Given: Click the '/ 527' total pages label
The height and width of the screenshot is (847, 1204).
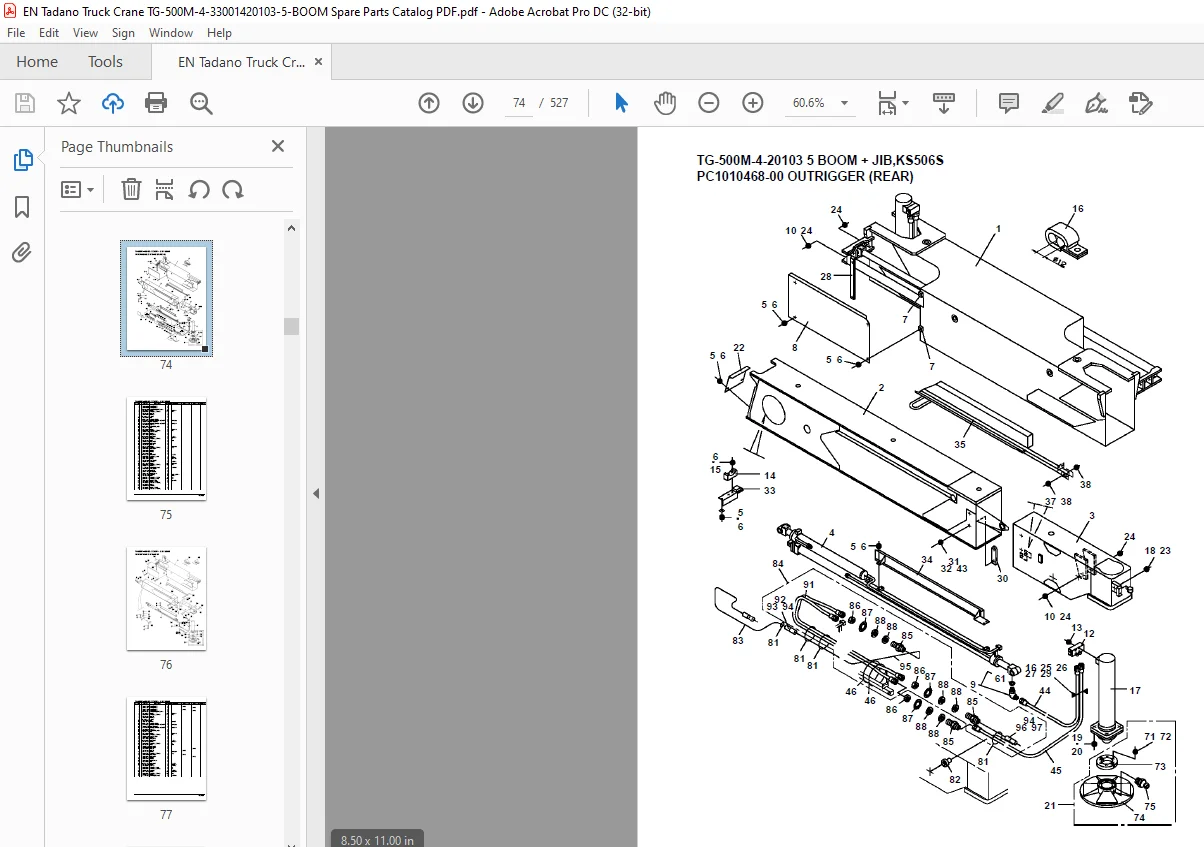Looking at the screenshot, I should (553, 103).
